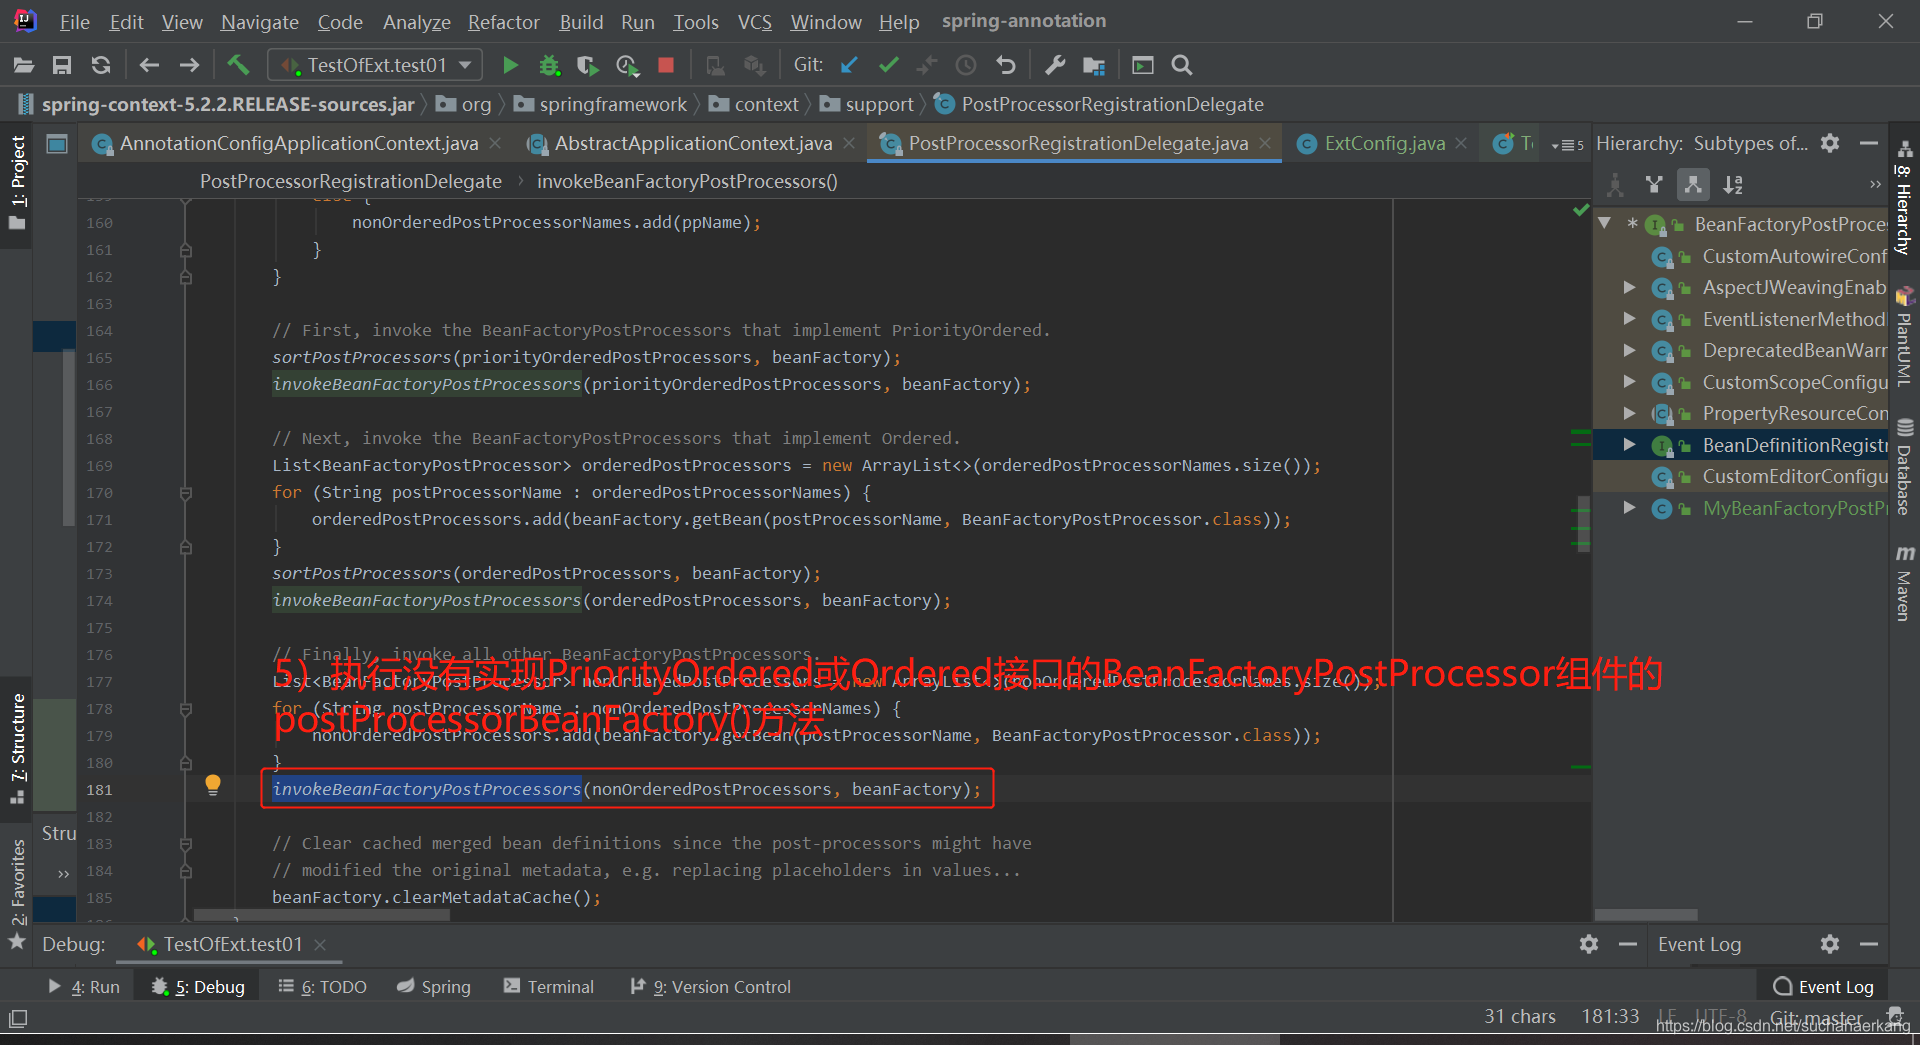Click the Run Anything terminal-window icon
Viewport: 1920px width, 1045px height.
tap(1142, 65)
